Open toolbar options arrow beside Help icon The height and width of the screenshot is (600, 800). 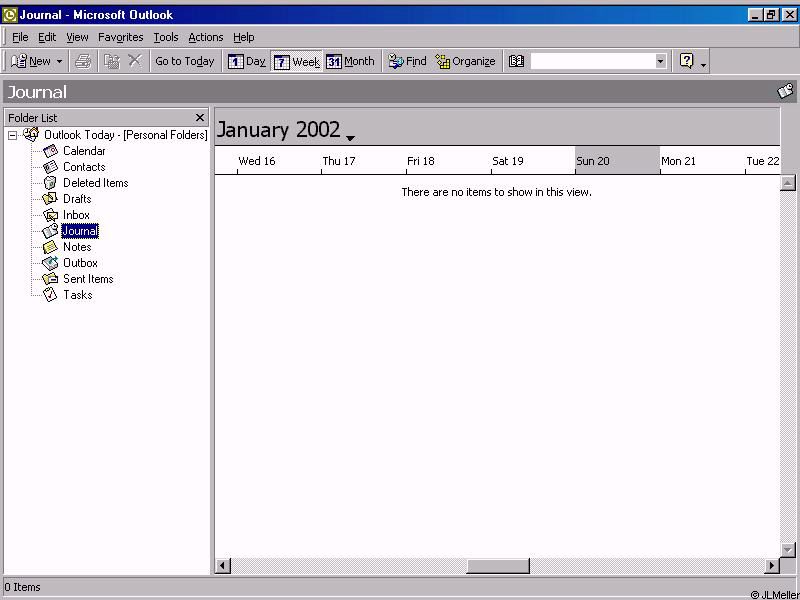pyautogui.click(x=704, y=64)
